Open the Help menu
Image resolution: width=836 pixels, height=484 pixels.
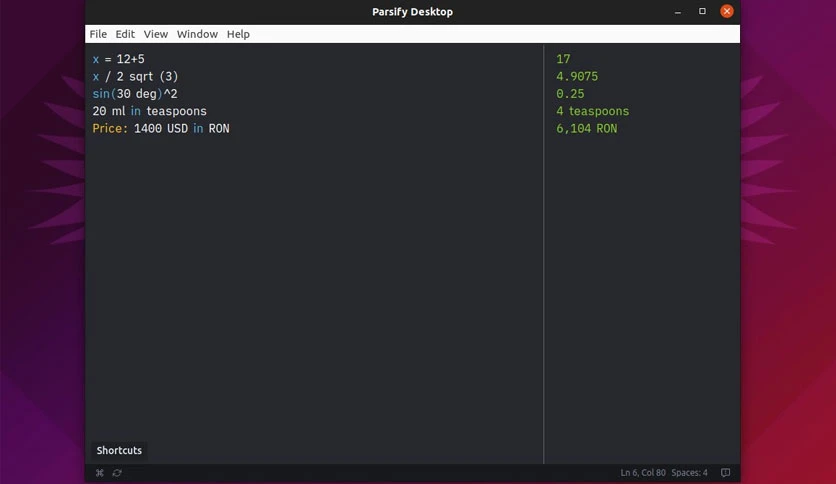click(238, 34)
